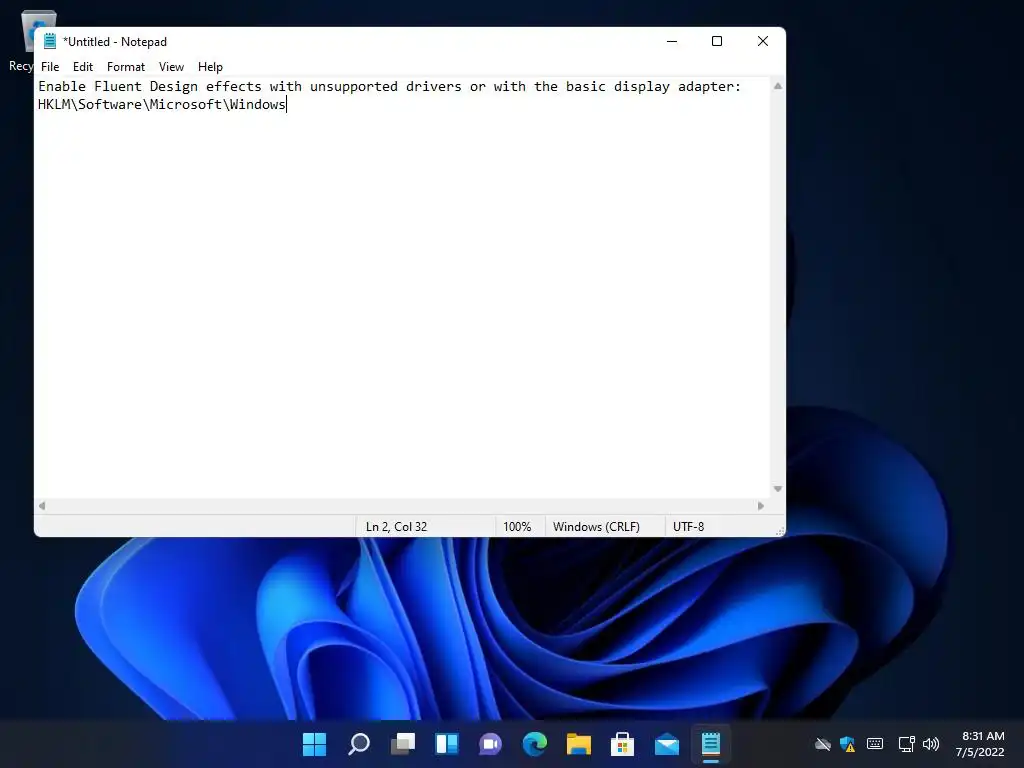Click the vertical scrollbar down arrow
The height and width of the screenshot is (768, 1024).
pos(778,489)
